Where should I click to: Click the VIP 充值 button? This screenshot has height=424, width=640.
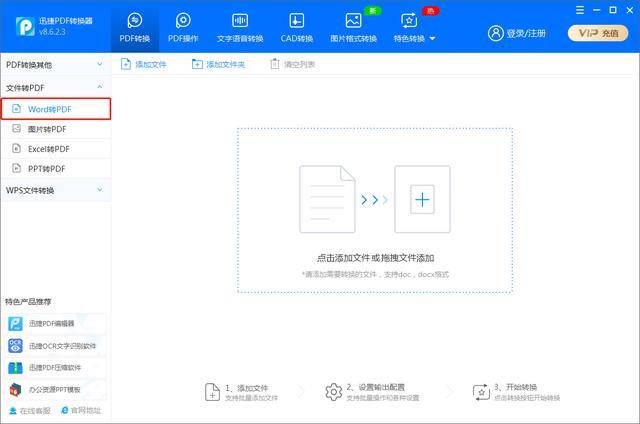click(x=598, y=33)
